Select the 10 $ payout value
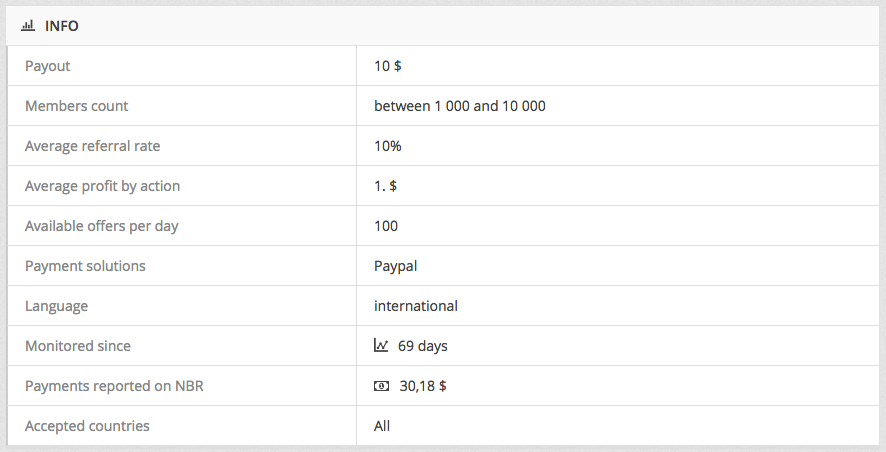 pos(388,66)
